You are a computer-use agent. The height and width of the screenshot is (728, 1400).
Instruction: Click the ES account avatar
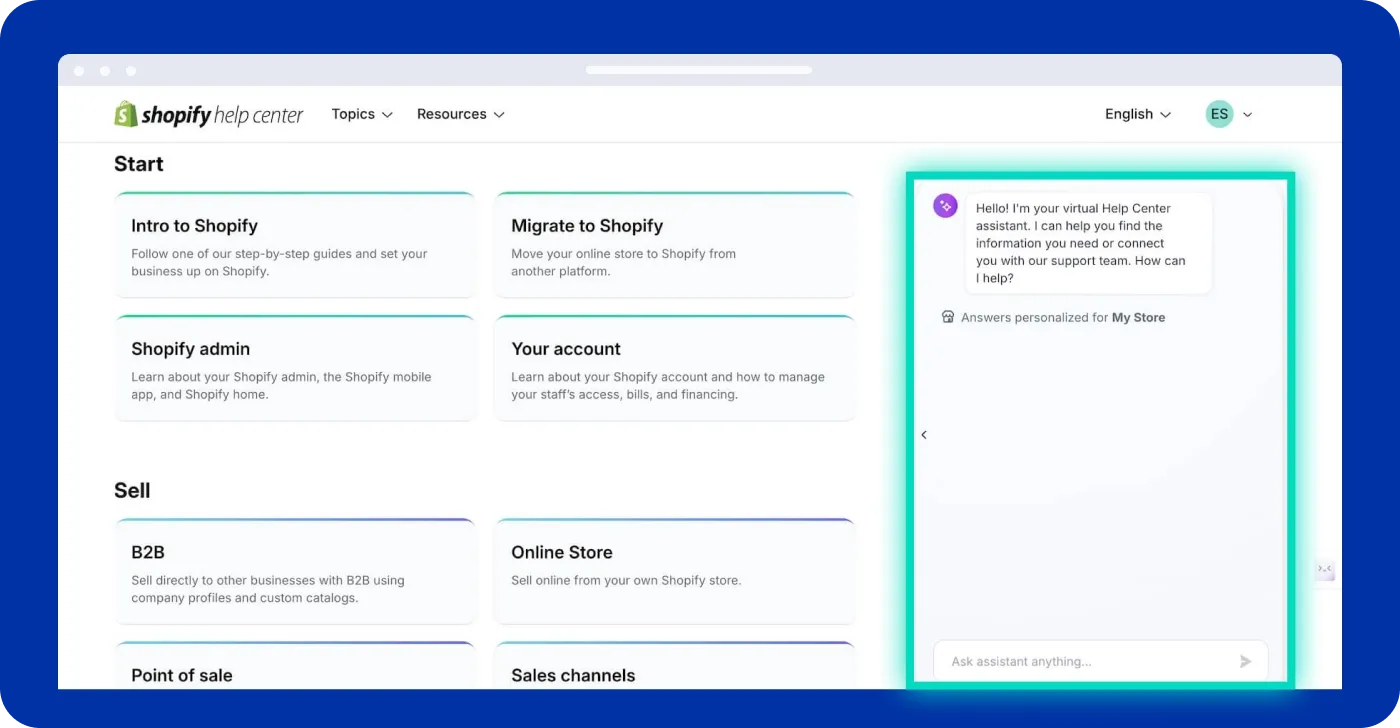1219,113
